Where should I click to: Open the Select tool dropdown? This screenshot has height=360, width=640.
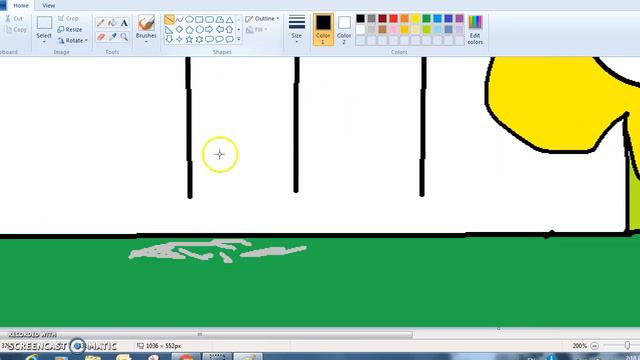[44, 42]
